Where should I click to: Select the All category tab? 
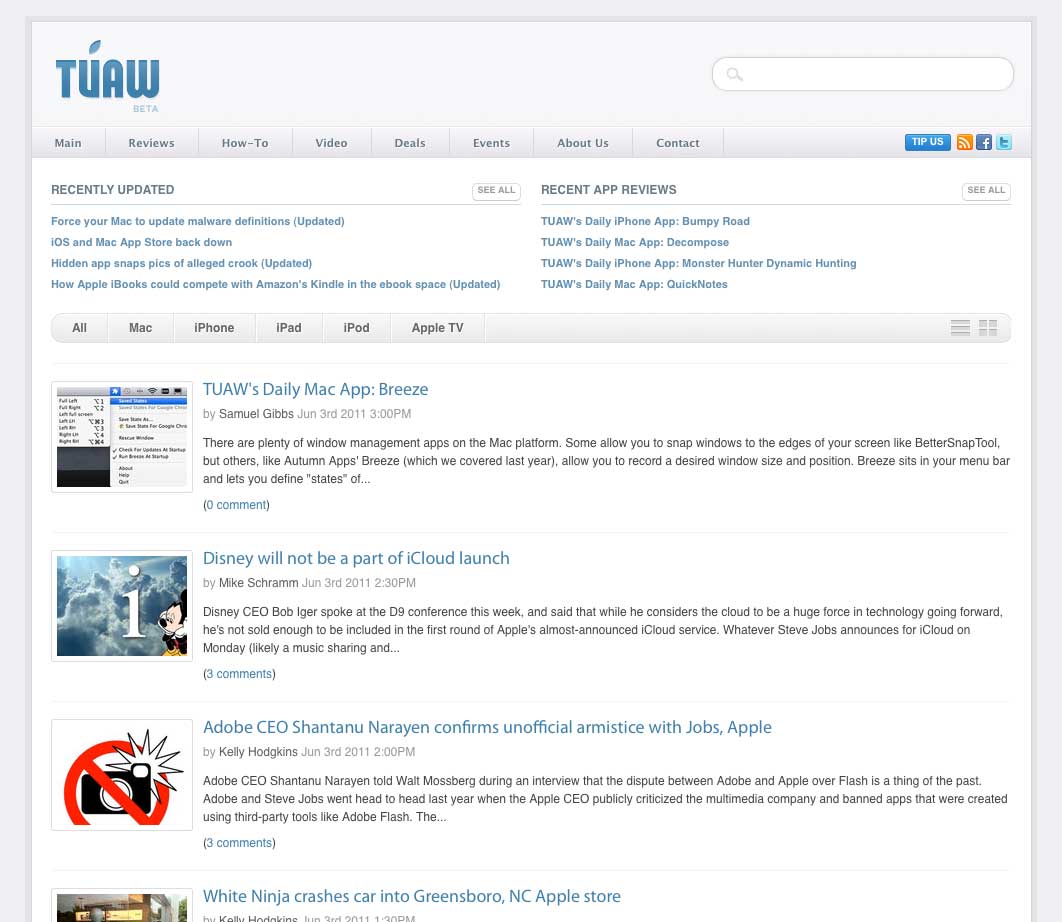[79, 328]
